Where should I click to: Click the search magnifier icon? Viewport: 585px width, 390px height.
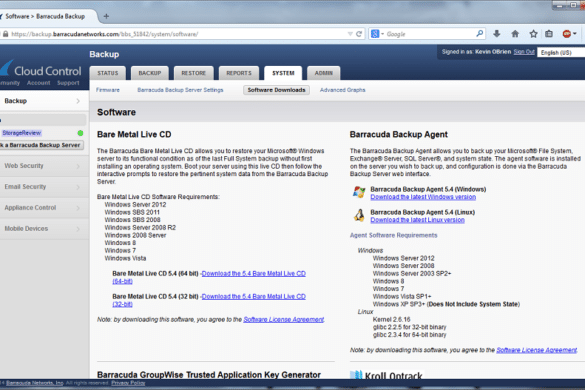pyautogui.click(x=479, y=34)
